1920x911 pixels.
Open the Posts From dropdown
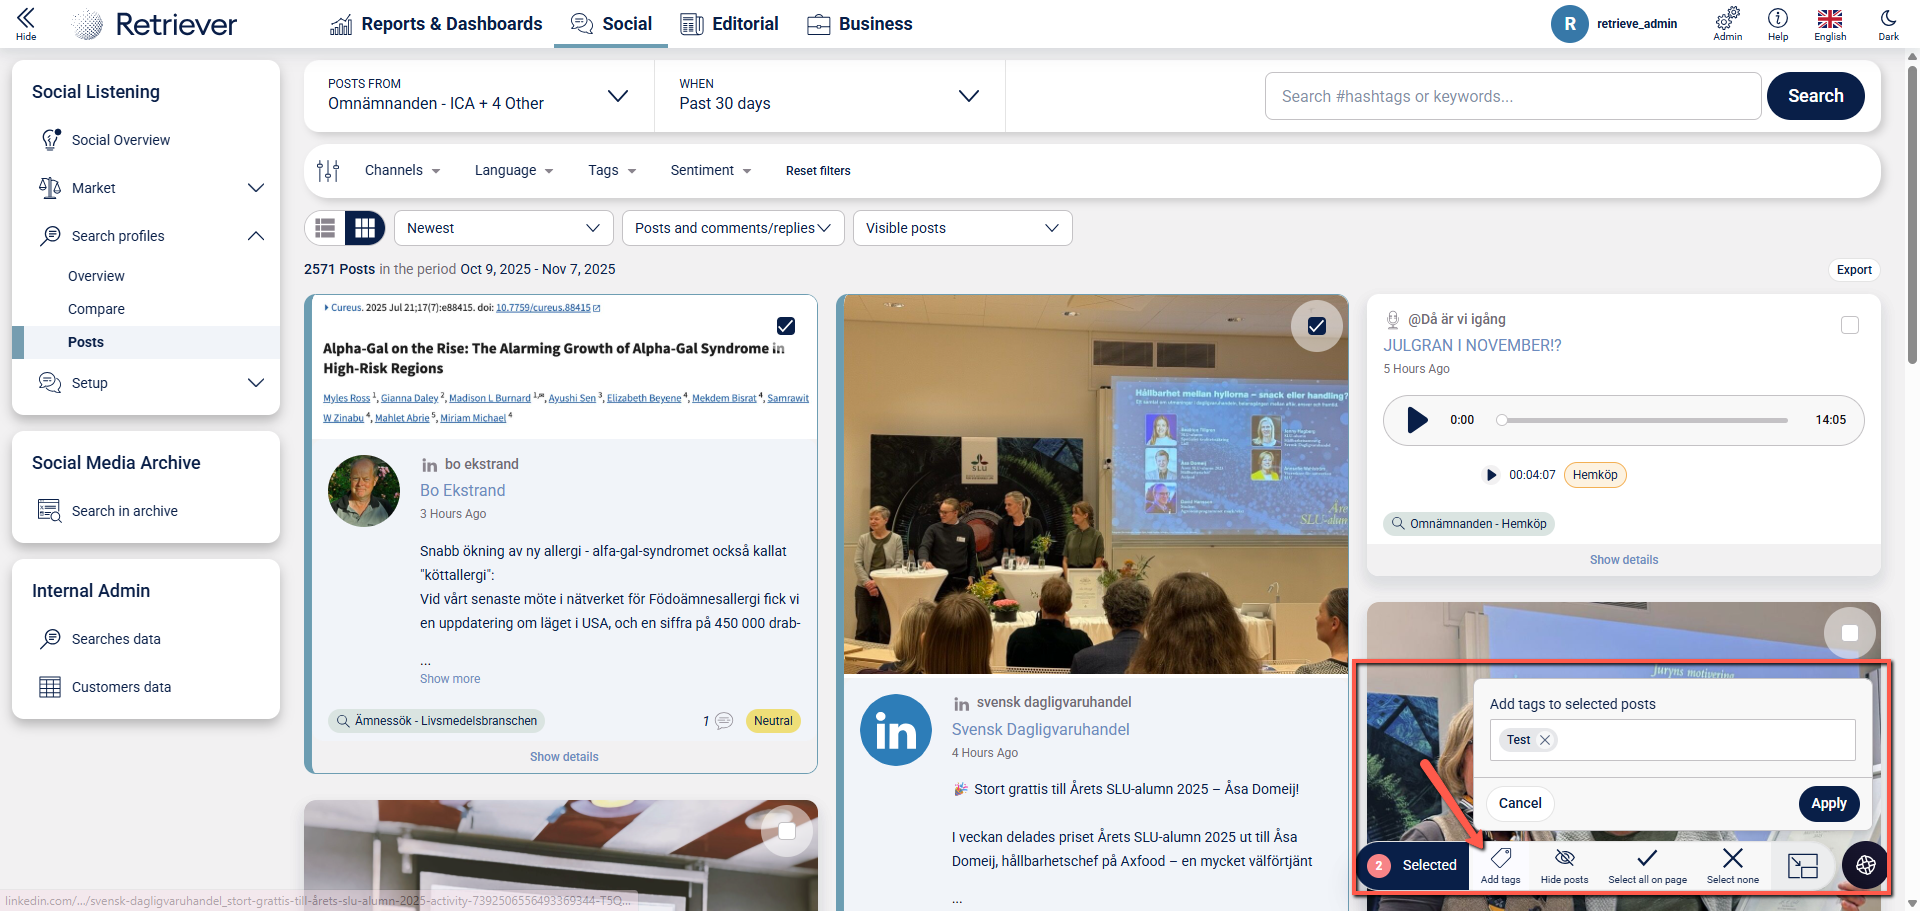coord(479,96)
